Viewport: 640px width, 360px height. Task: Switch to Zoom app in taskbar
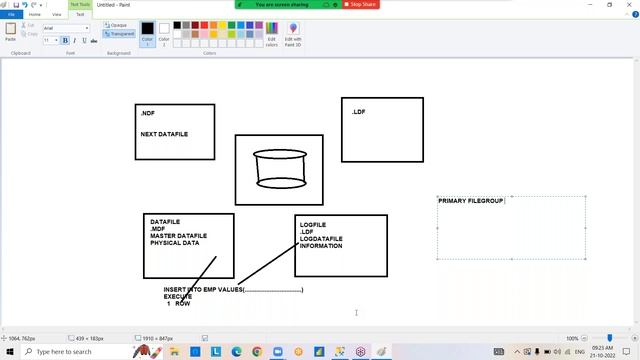click(x=278, y=351)
